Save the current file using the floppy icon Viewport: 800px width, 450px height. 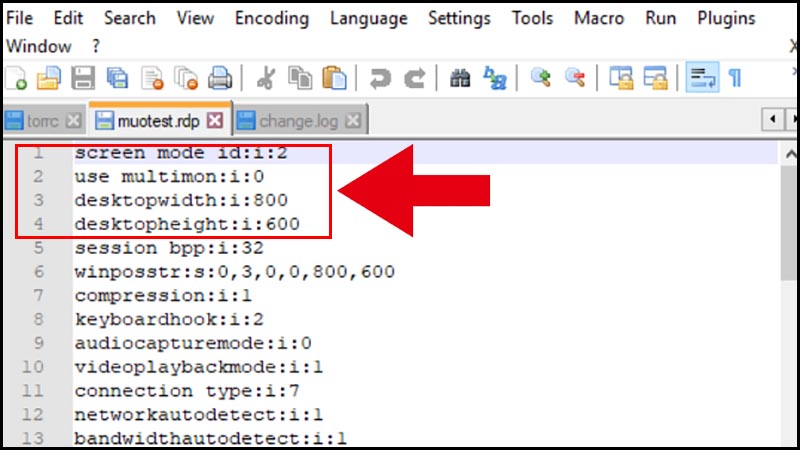click(x=83, y=79)
